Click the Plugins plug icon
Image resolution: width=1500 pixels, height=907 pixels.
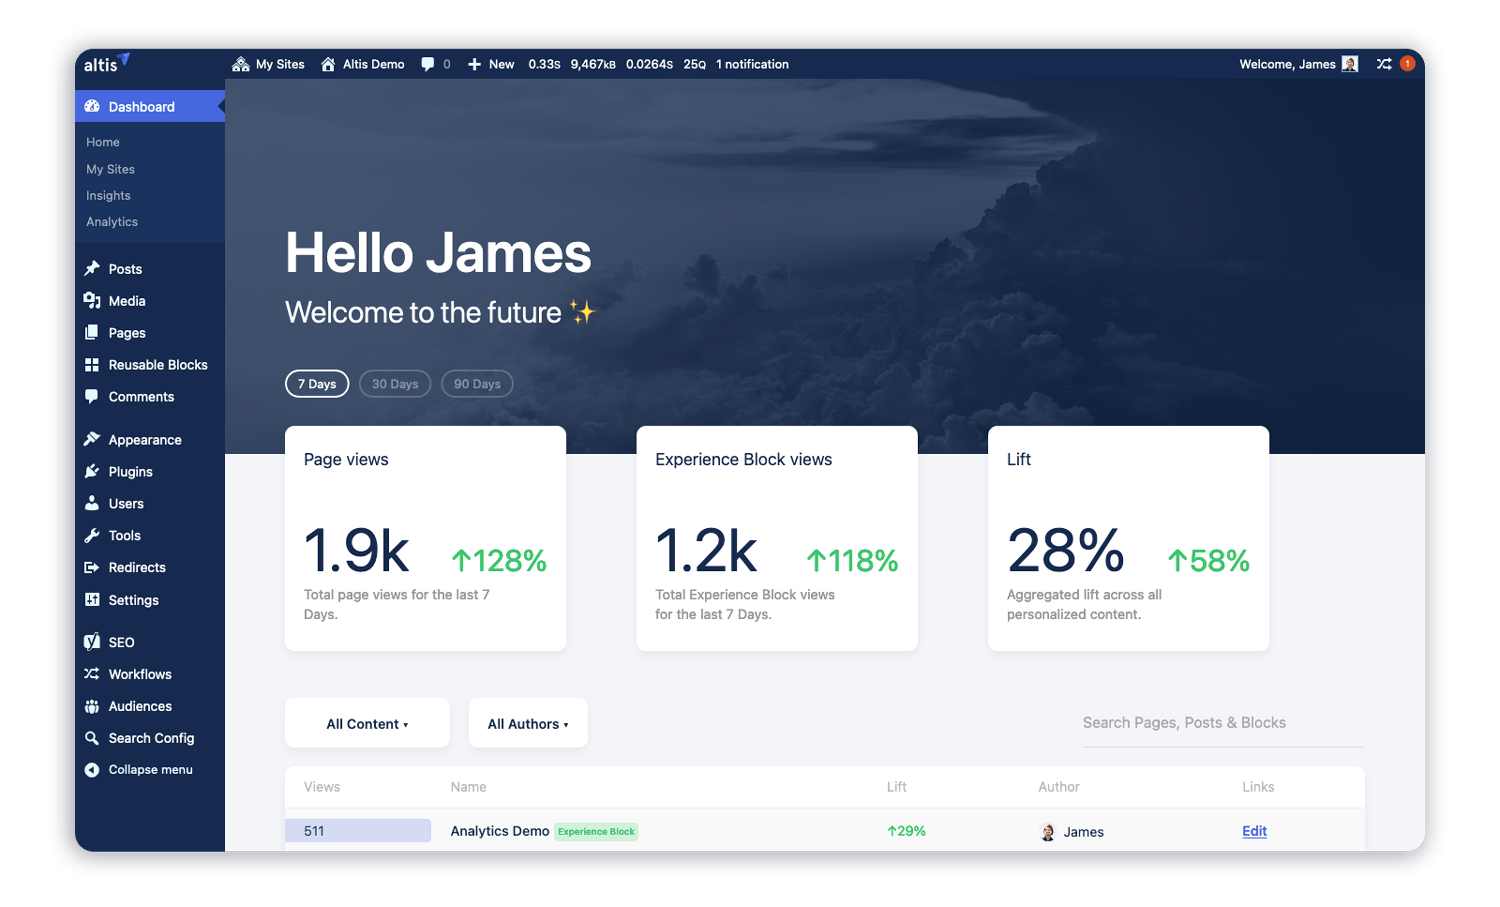pos(92,471)
